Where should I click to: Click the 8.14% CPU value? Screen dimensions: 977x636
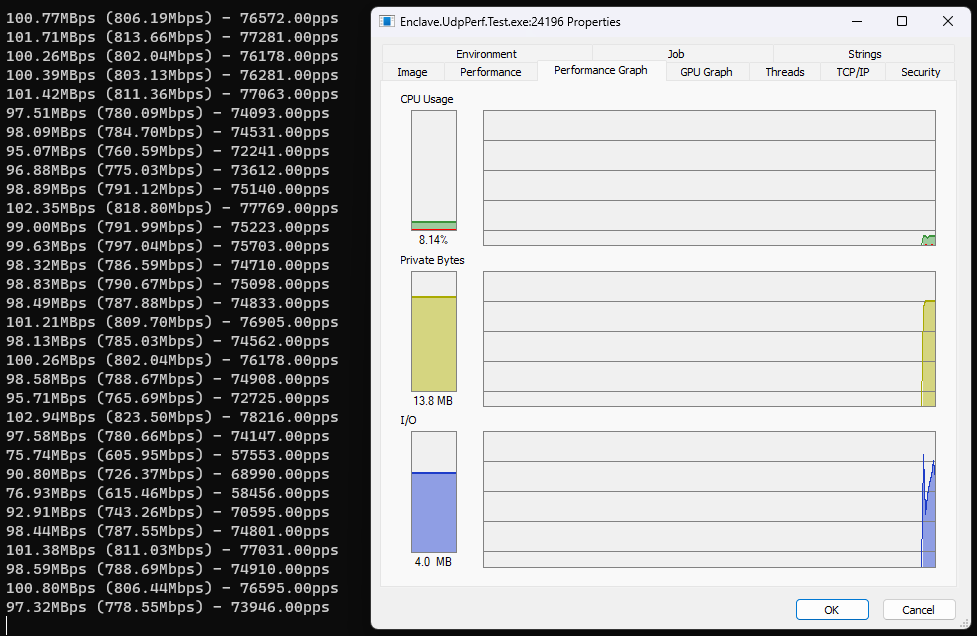(433, 240)
